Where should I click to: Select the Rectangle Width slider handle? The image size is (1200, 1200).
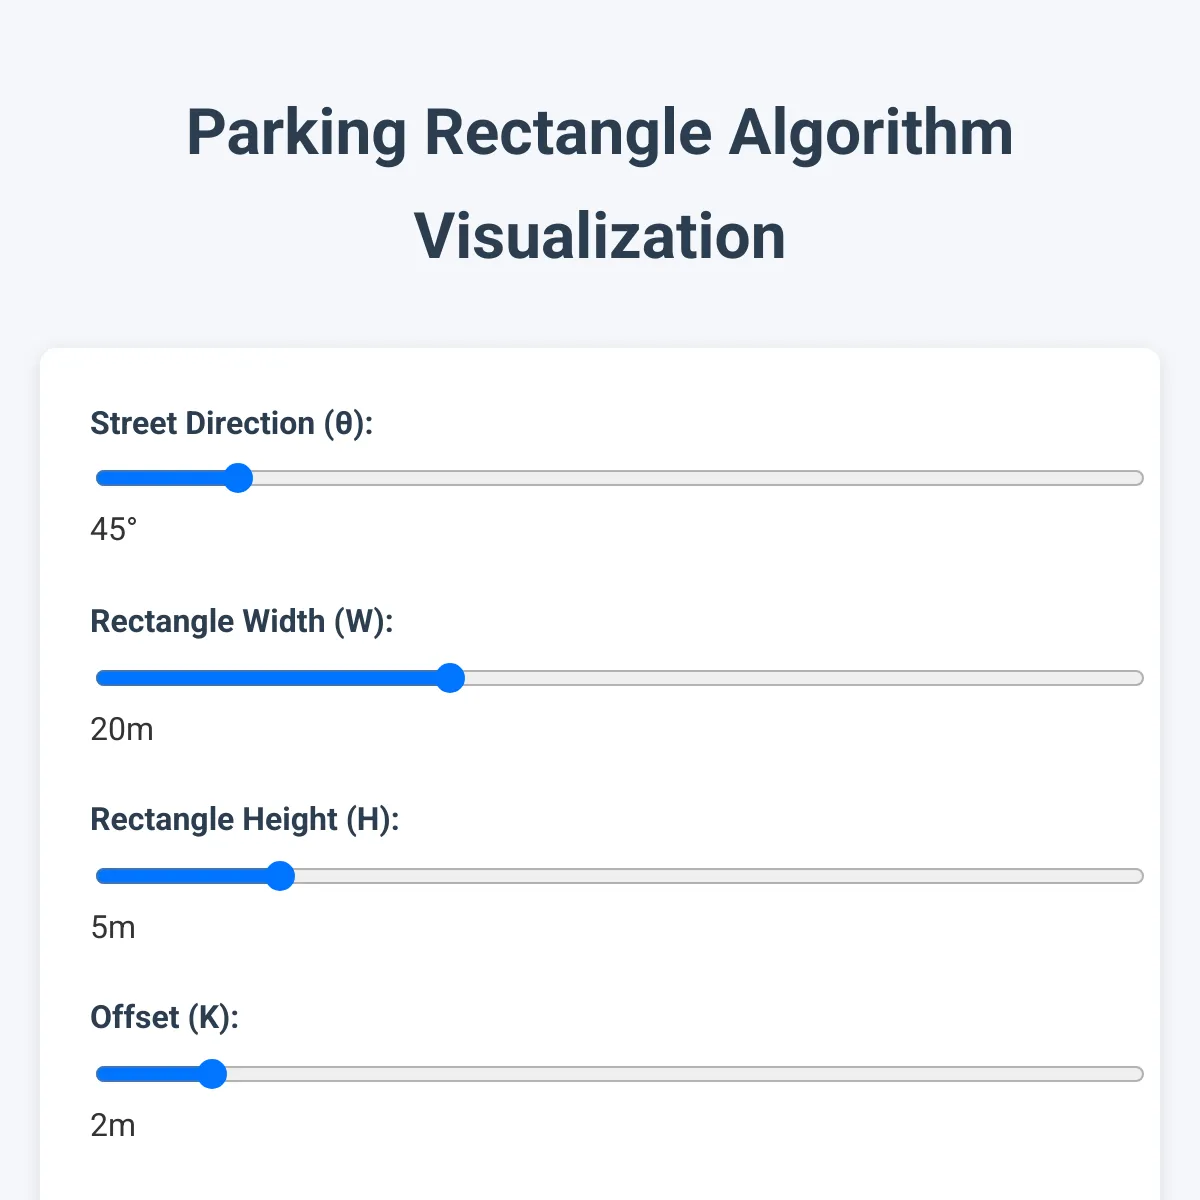[452, 678]
